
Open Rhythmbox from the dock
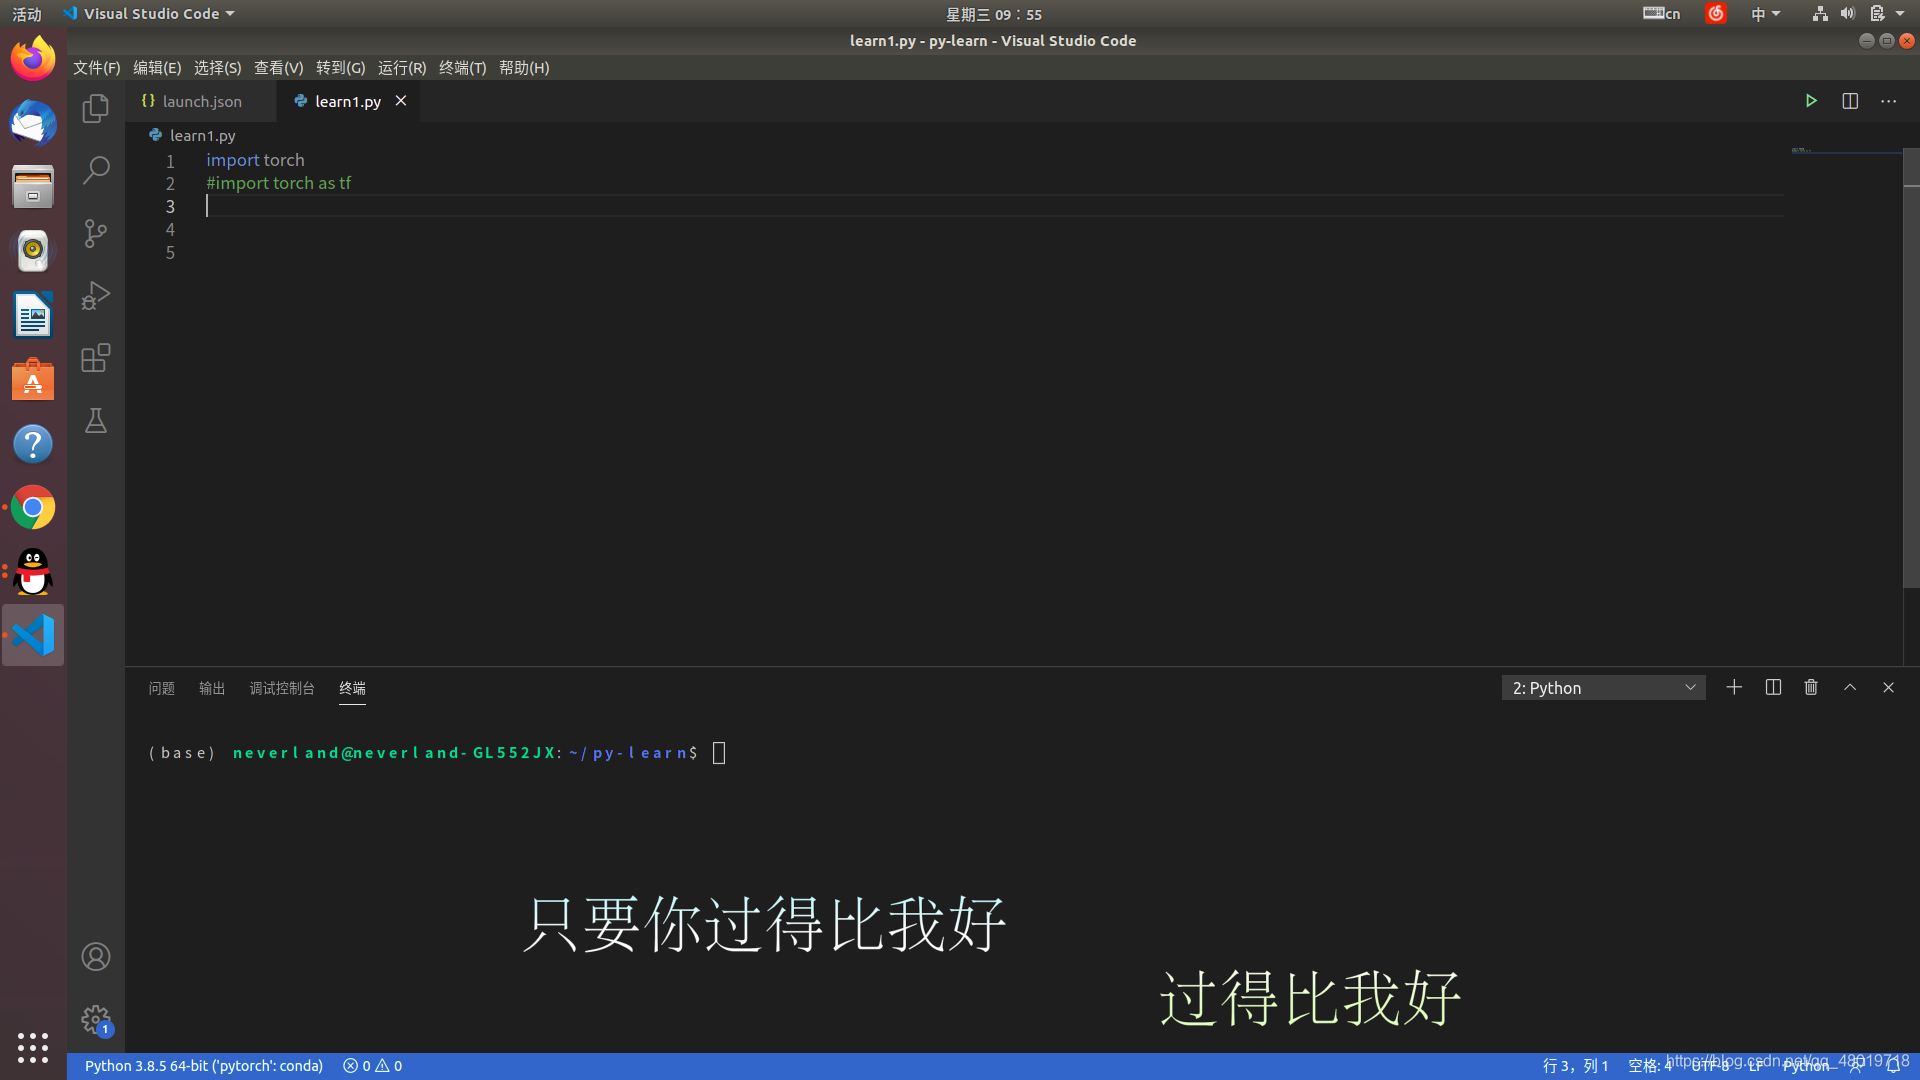[x=33, y=251]
